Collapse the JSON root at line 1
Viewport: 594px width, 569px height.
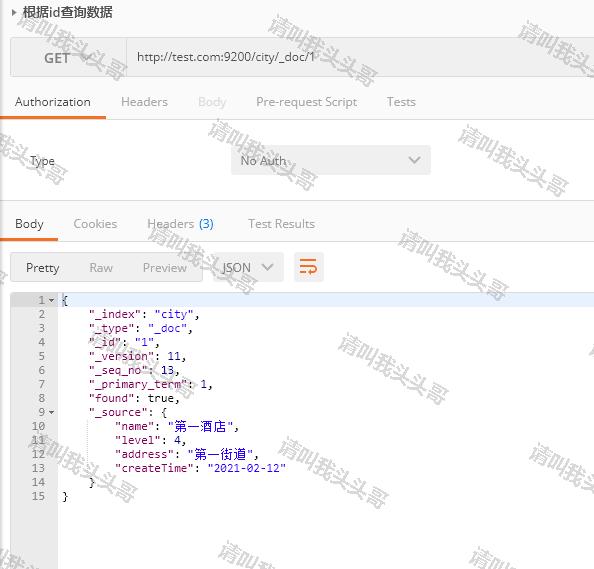[x=52, y=300]
